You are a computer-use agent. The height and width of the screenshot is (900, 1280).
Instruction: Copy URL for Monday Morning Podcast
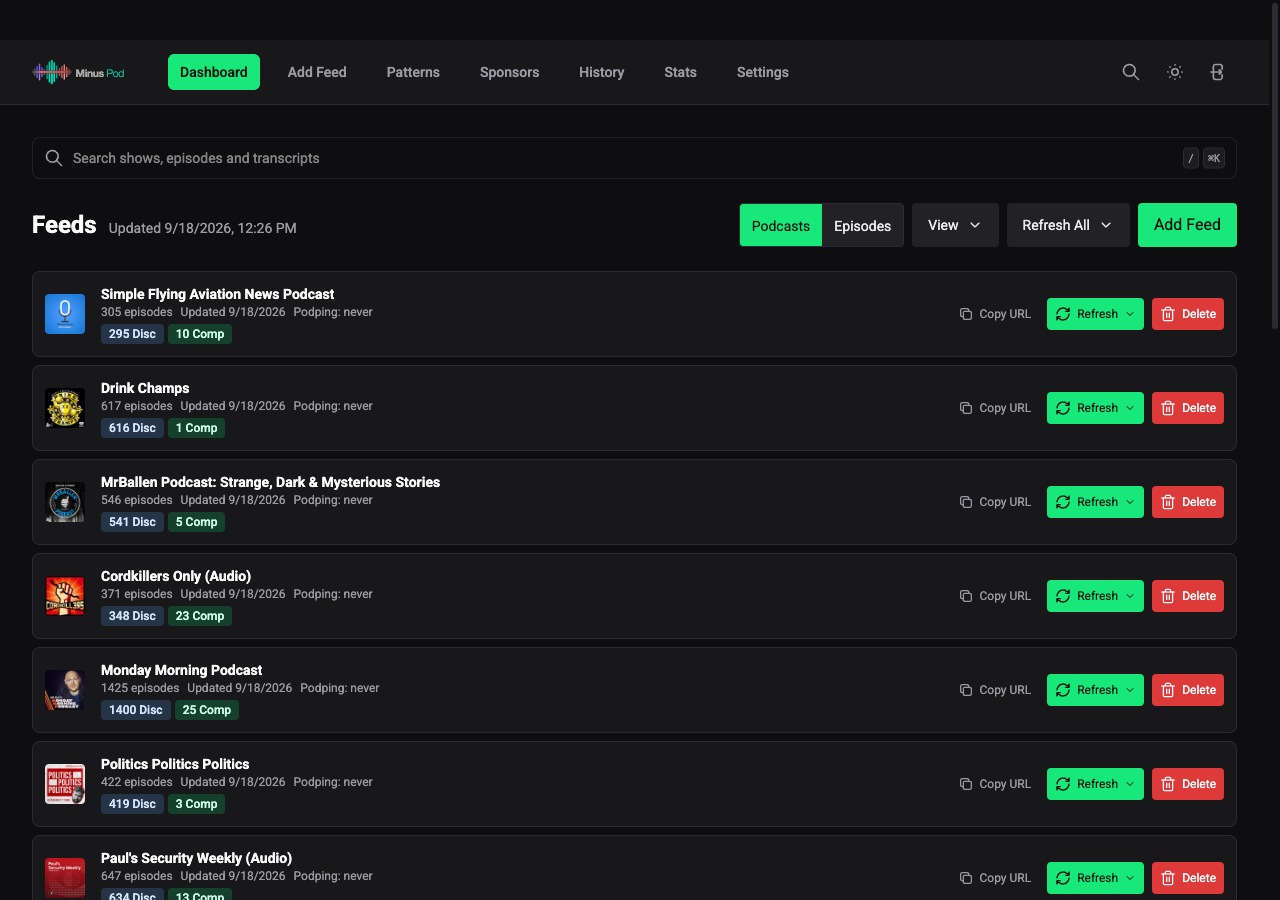pos(995,690)
